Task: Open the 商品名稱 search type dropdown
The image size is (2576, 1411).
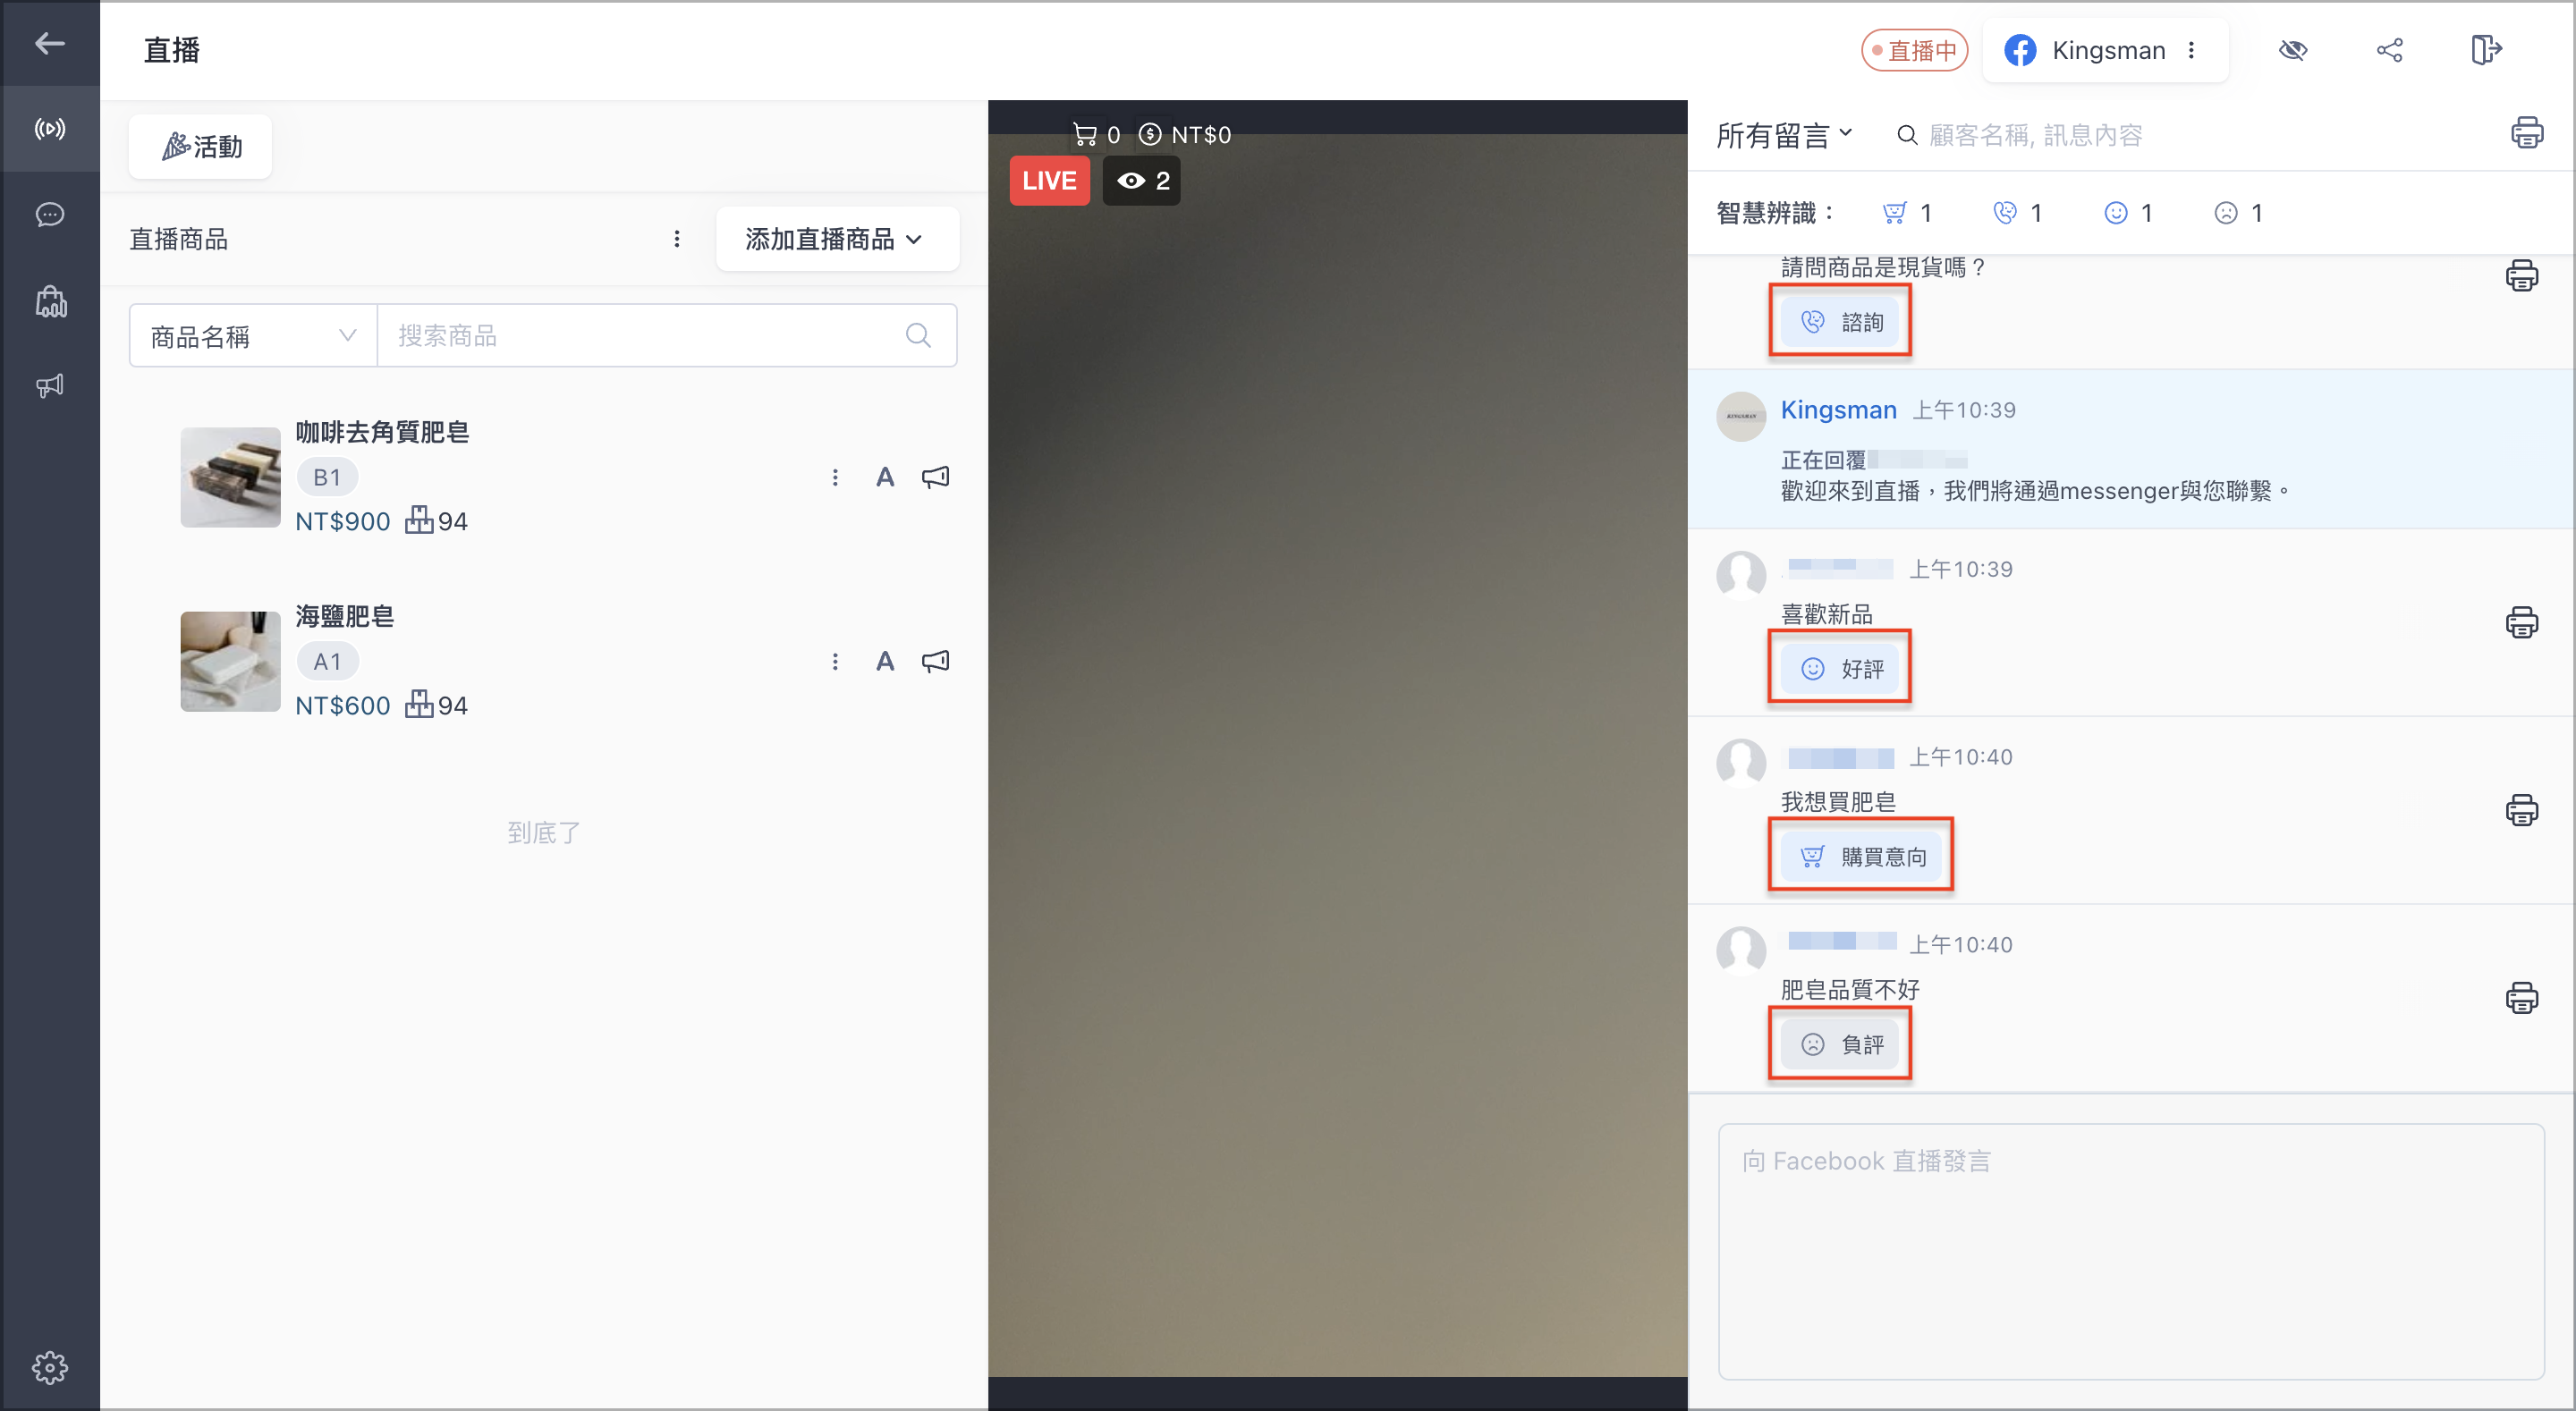Action: coord(253,336)
